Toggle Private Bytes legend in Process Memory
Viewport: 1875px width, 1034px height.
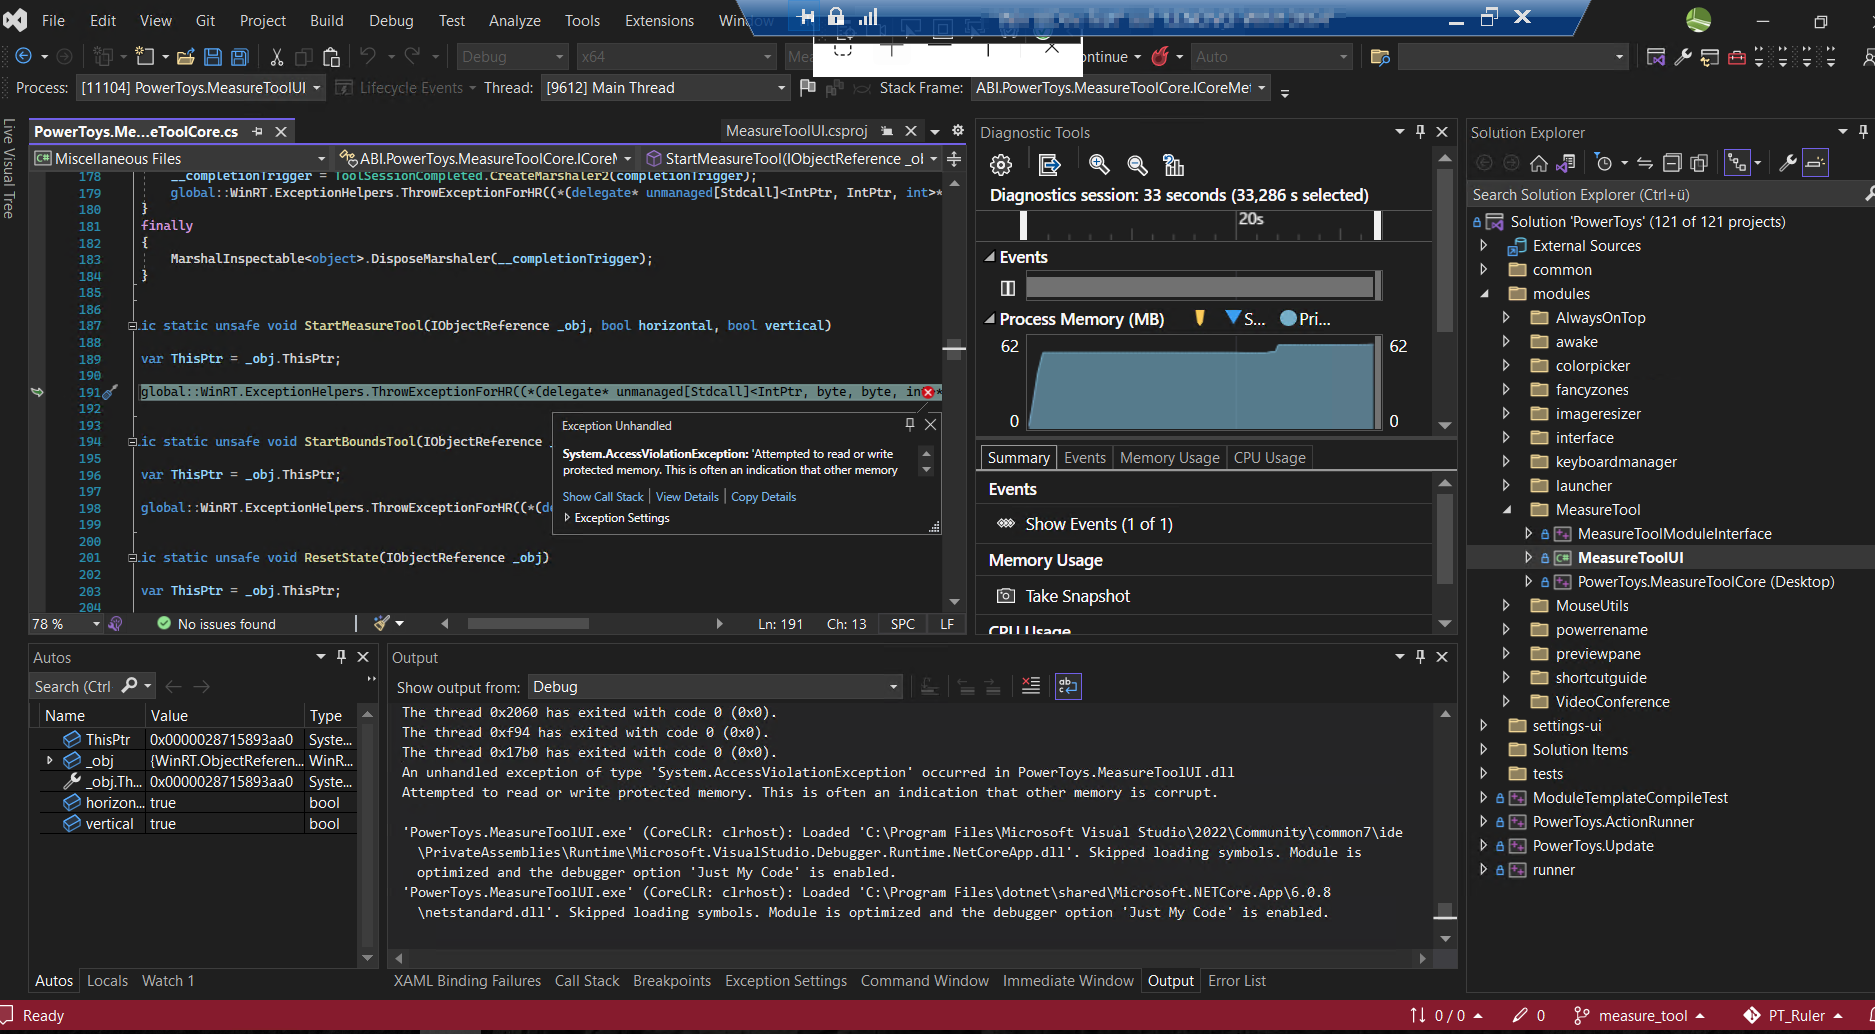(1305, 319)
